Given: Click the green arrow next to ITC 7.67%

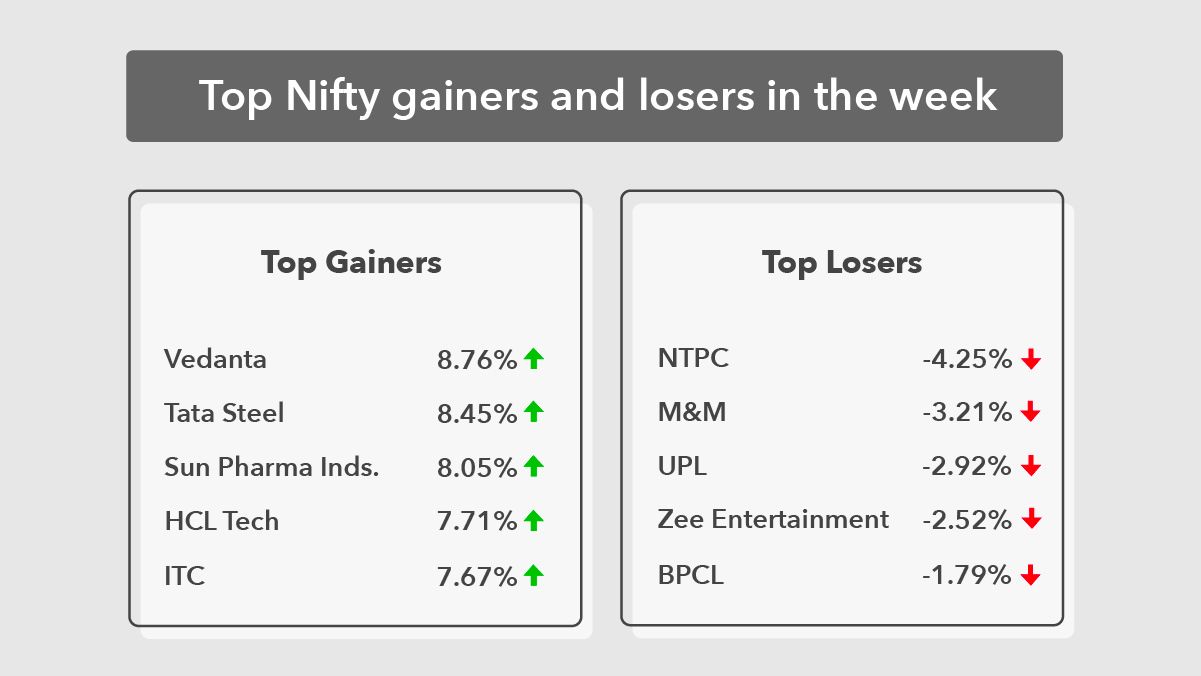Looking at the screenshot, I should [533, 575].
